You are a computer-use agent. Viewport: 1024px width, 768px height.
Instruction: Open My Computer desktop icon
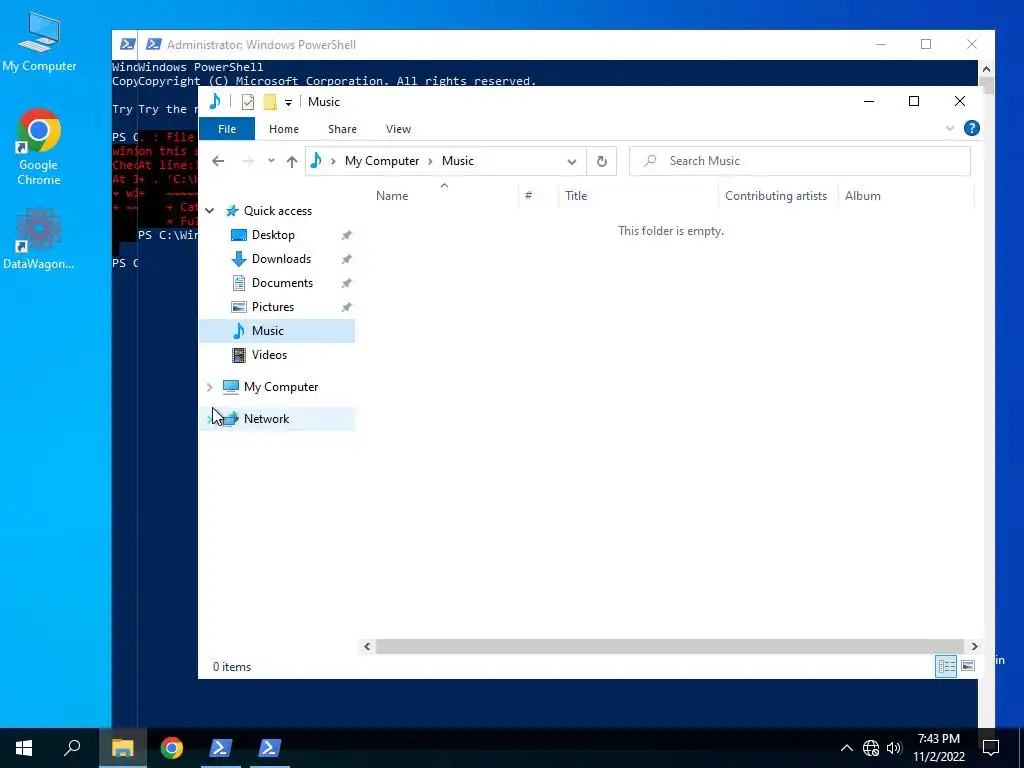(x=39, y=42)
